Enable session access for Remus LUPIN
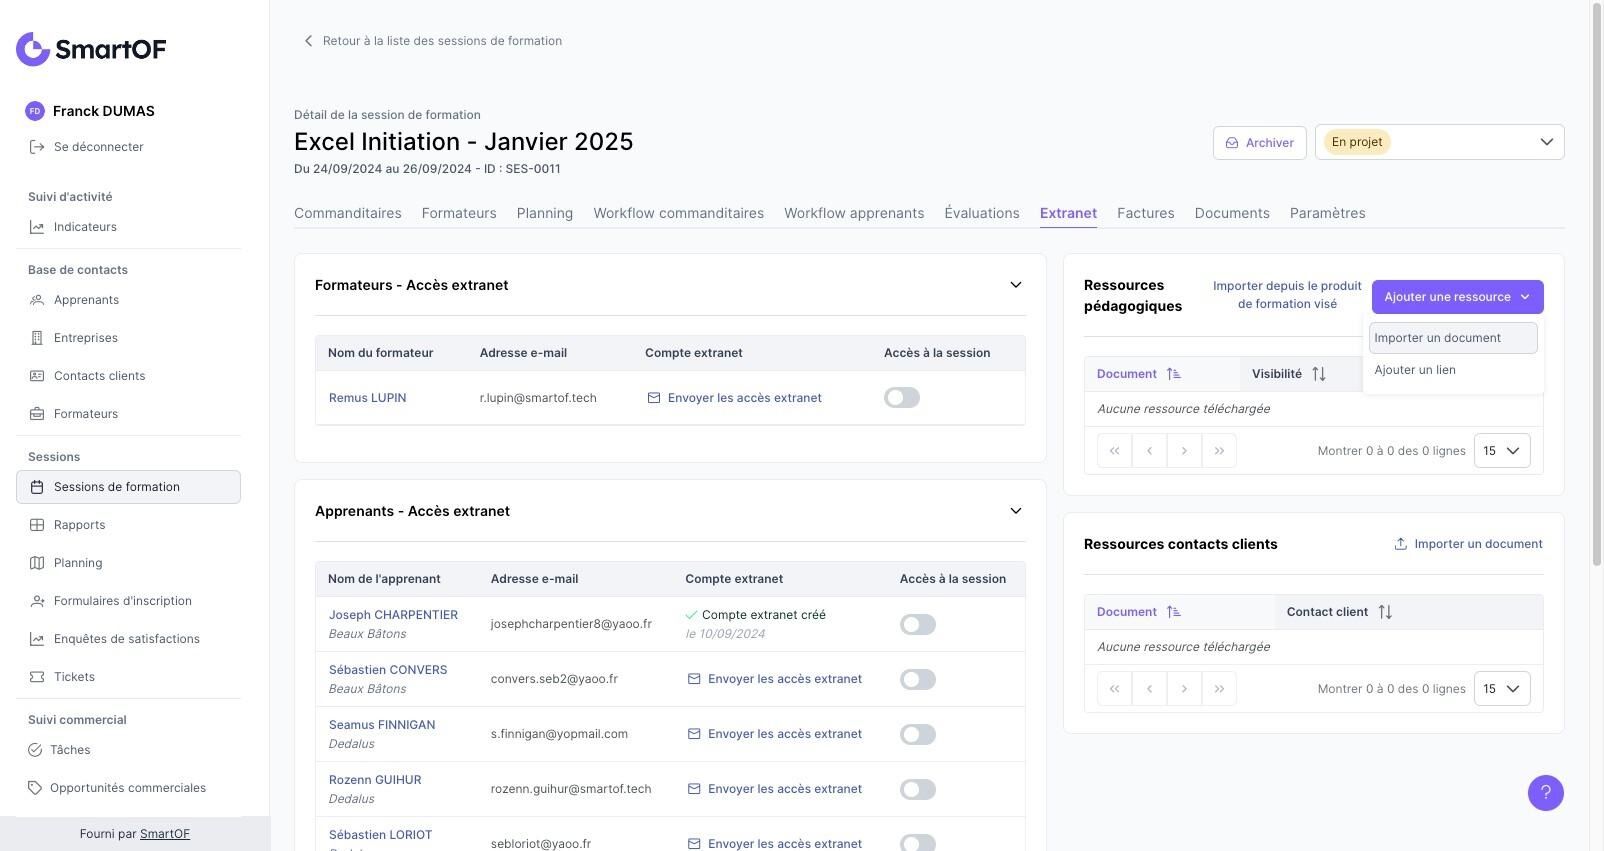 [902, 398]
